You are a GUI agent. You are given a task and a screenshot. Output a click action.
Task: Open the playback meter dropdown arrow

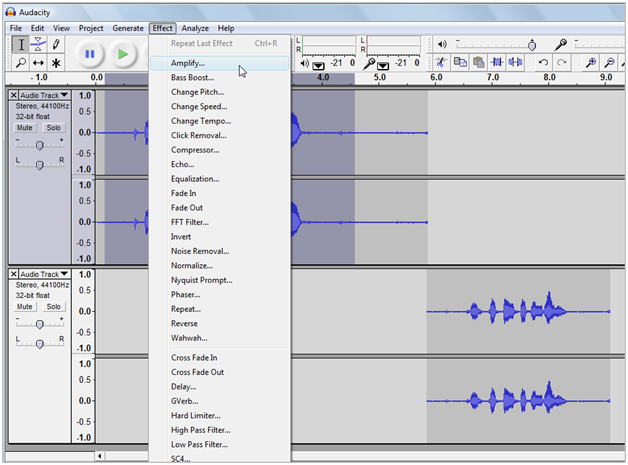[x=318, y=65]
